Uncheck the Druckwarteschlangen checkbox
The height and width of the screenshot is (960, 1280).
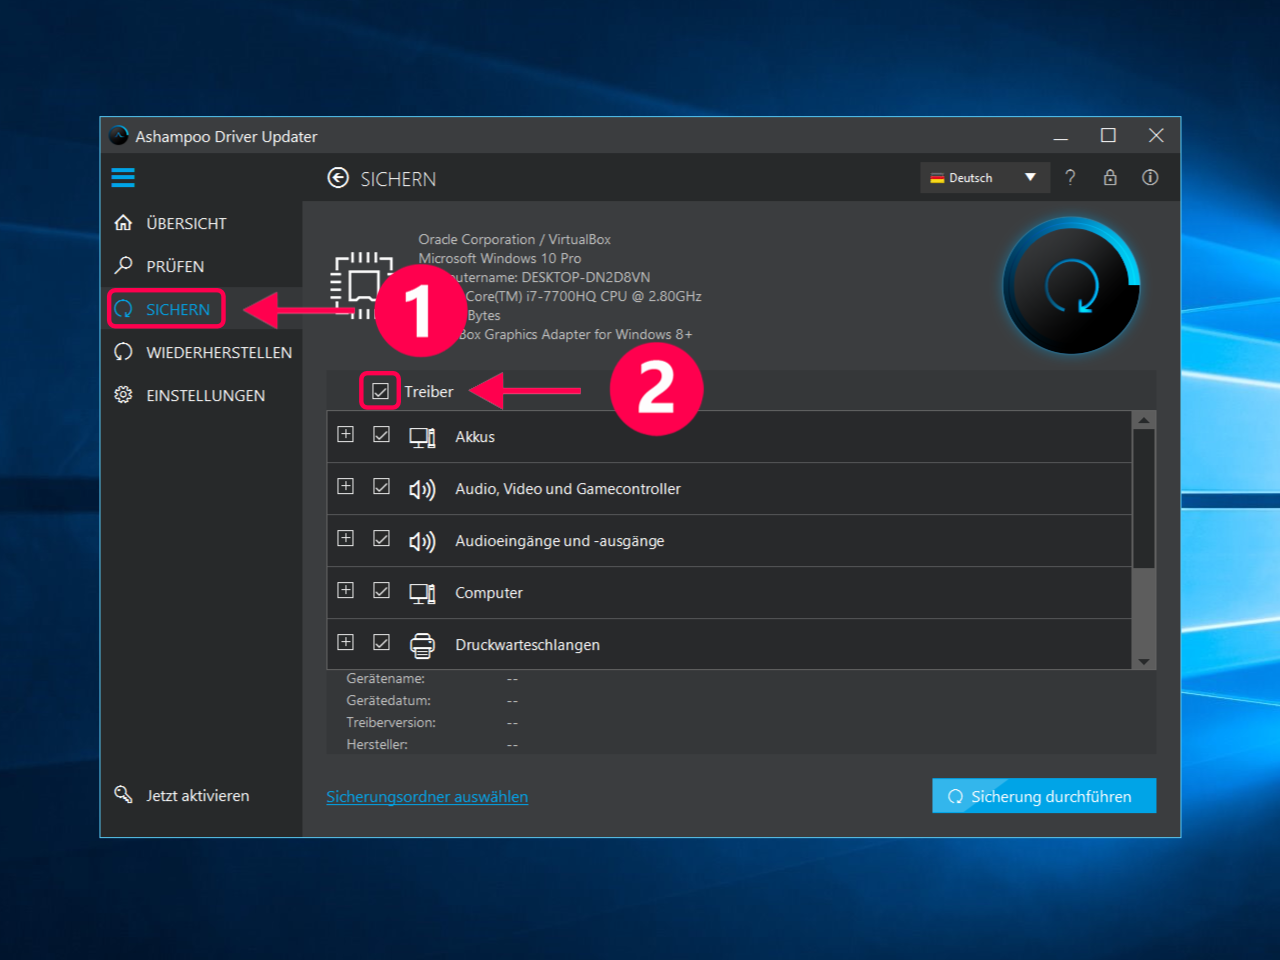click(x=381, y=642)
